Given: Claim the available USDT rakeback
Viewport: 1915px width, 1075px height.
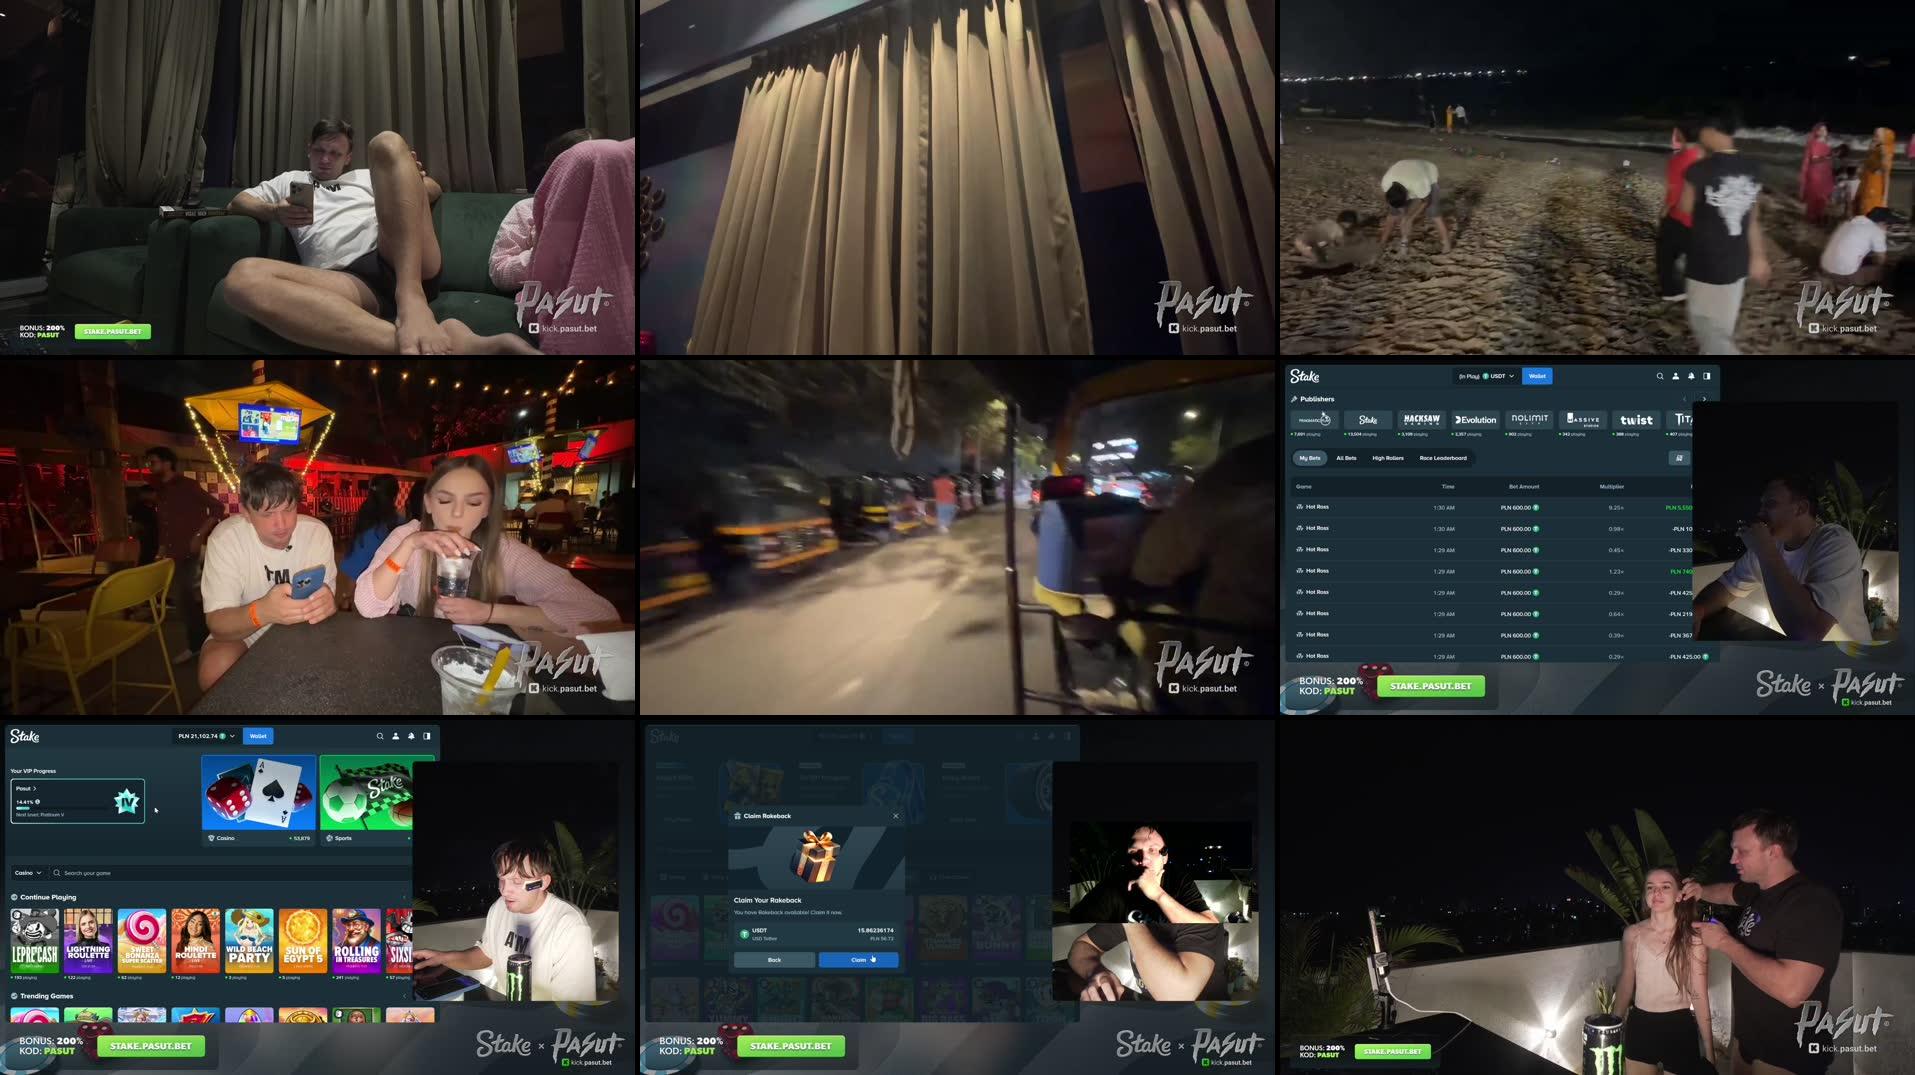Looking at the screenshot, I should pyautogui.click(x=858, y=960).
